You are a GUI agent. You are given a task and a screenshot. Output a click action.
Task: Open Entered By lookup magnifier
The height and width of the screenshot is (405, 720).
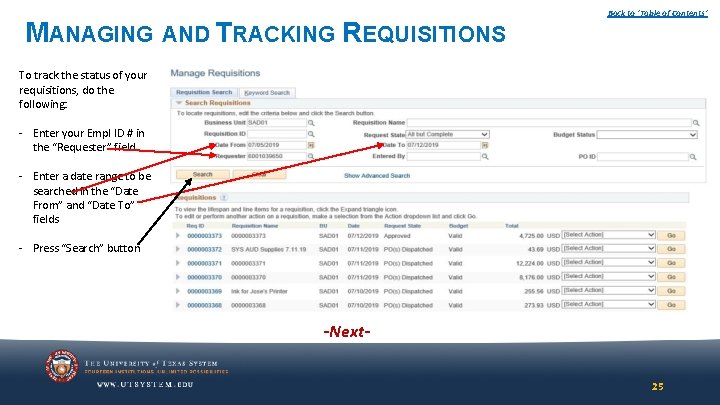coord(485,157)
